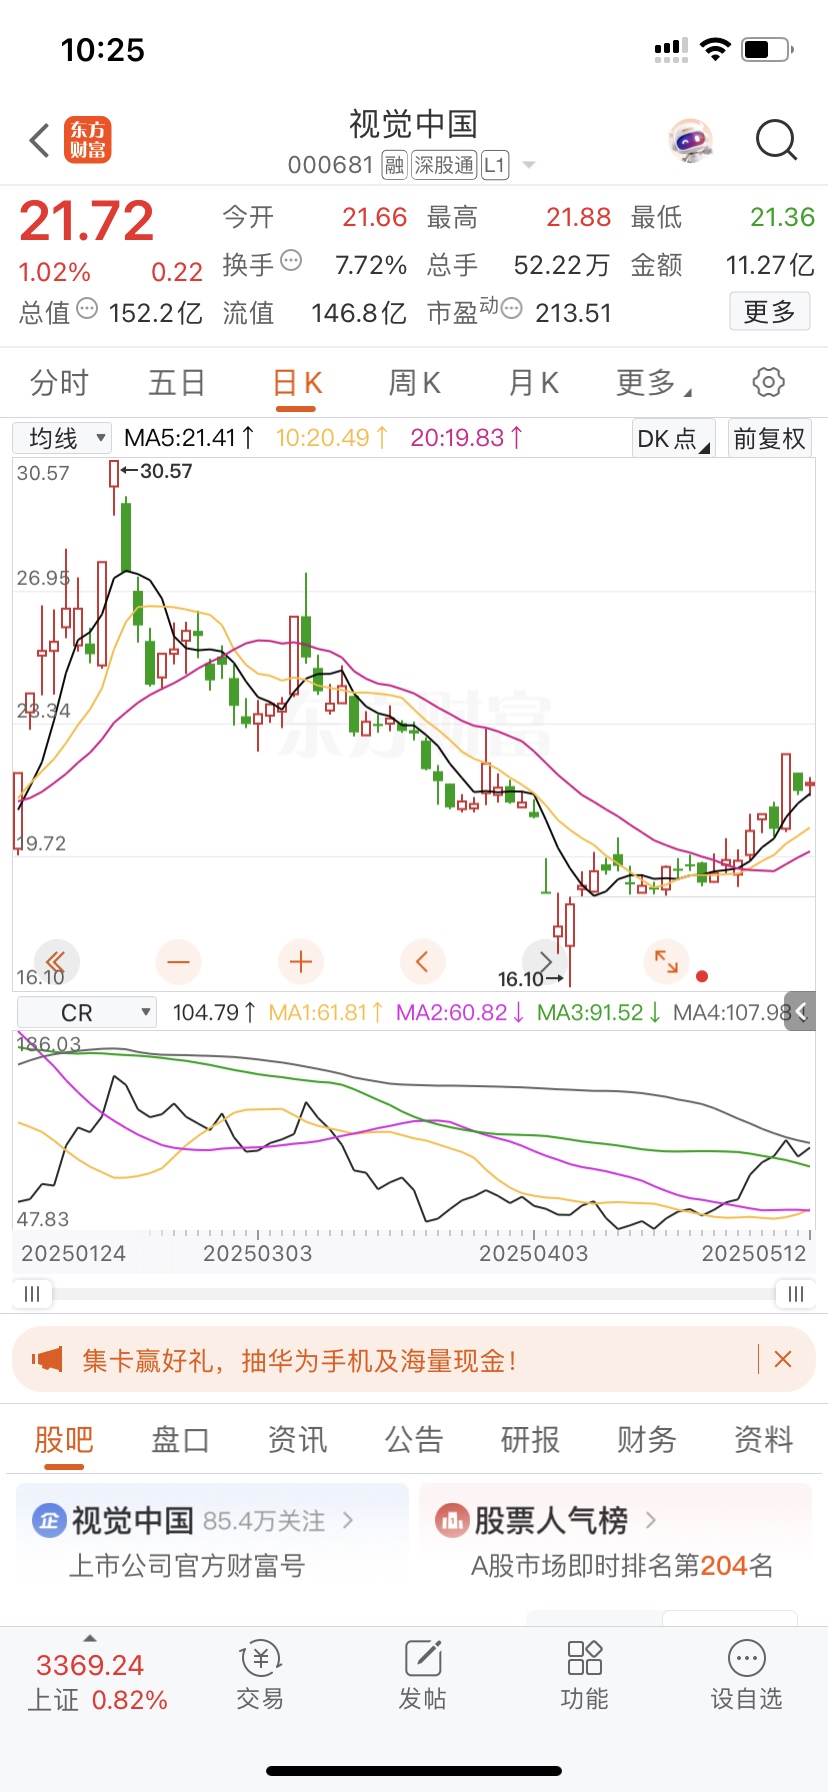Open 功能 functions icon
828x1792 pixels.
pyautogui.click(x=584, y=1659)
